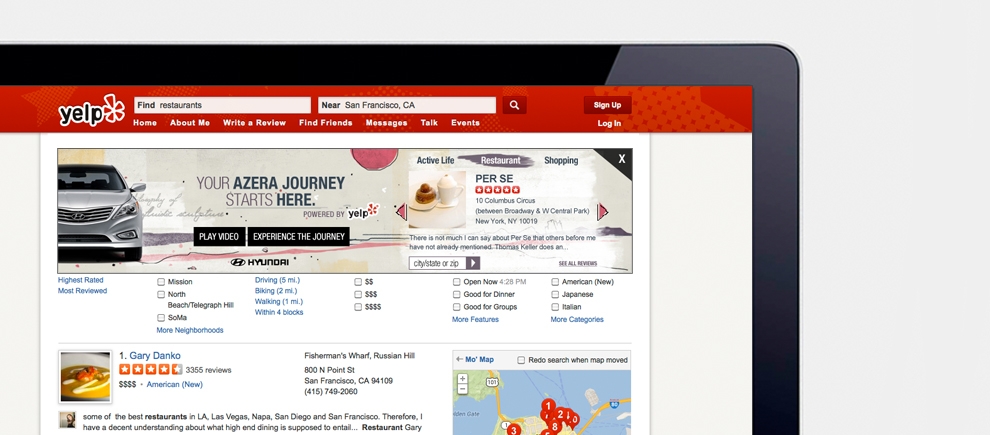Expand More Features
Screen dimensions: 990x435
475,319
